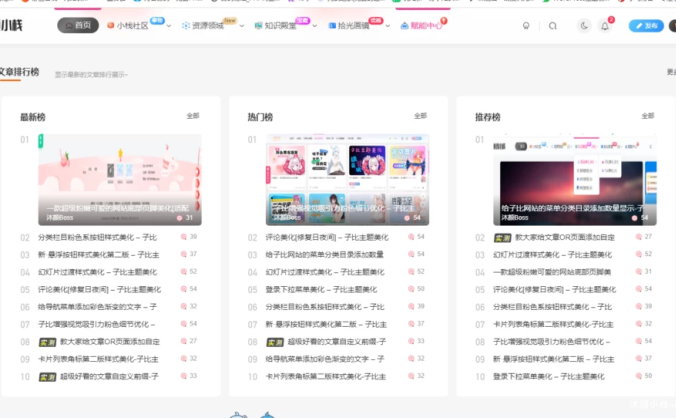The height and width of the screenshot is (418, 676).
Task: Click the 实测 badge on 最新榜 row 08
Action: tap(47, 342)
